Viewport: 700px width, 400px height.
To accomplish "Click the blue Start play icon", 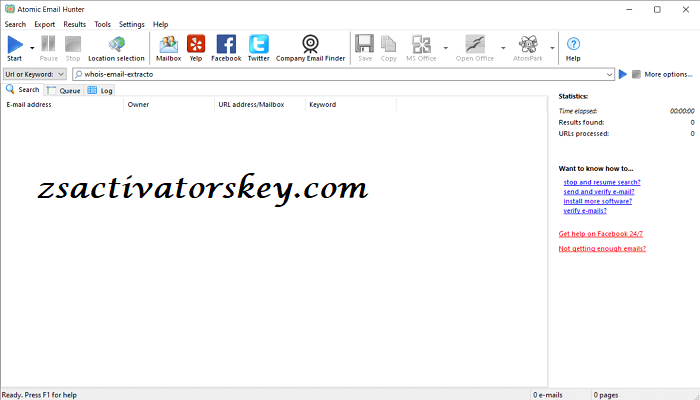I will tap(15, 44).
